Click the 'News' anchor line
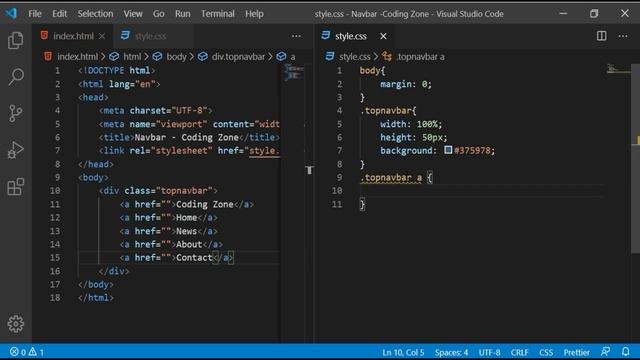Viewport: 640px width, 360px height. point(169,231)
